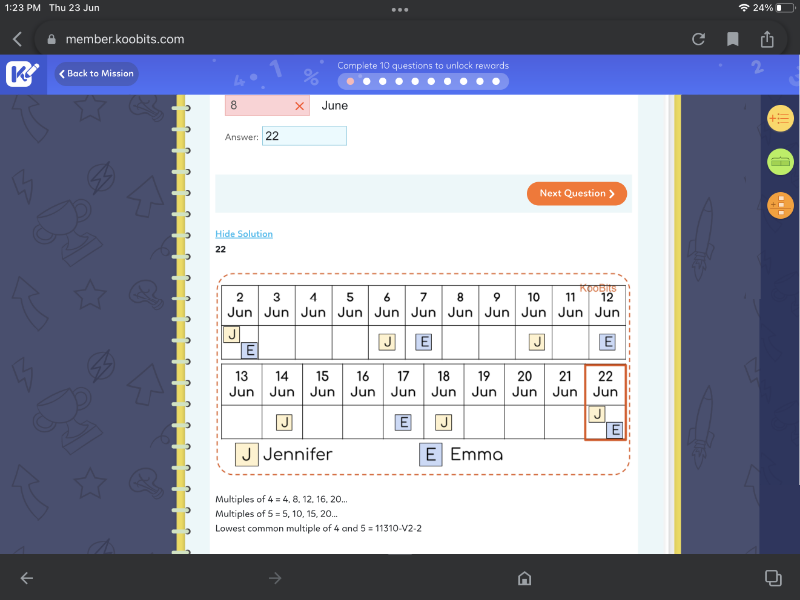The image size is (800, 600).
Task: Click the highlighted 22 Jun calendar cell
Action: 605,403
